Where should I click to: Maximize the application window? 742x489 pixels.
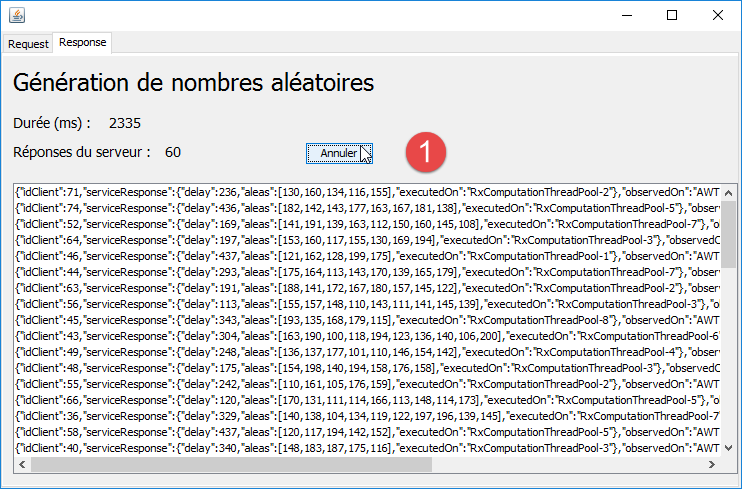[672, 16]
